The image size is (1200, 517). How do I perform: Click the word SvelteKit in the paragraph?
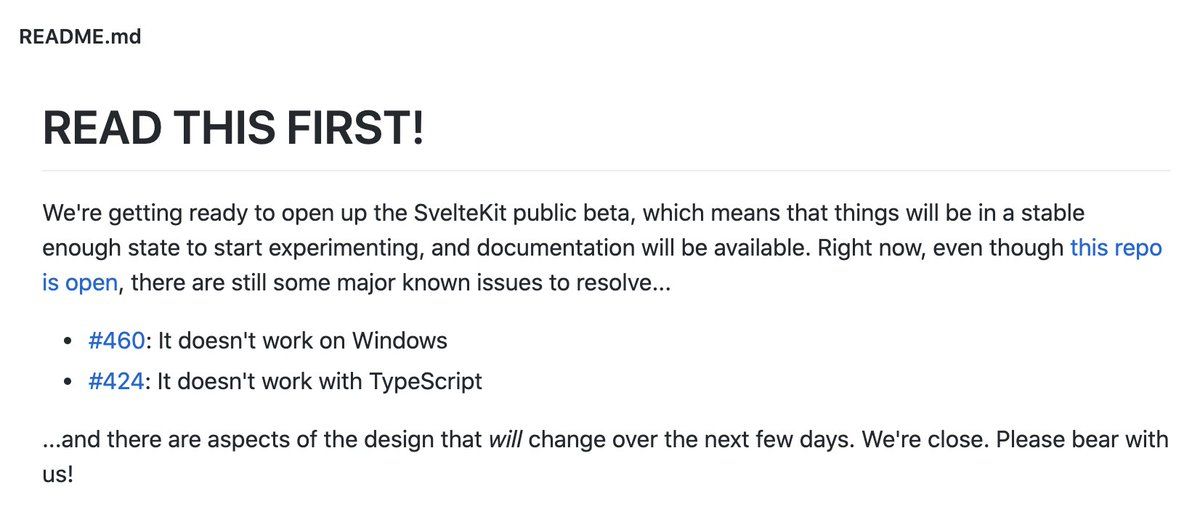click(462, 213)
